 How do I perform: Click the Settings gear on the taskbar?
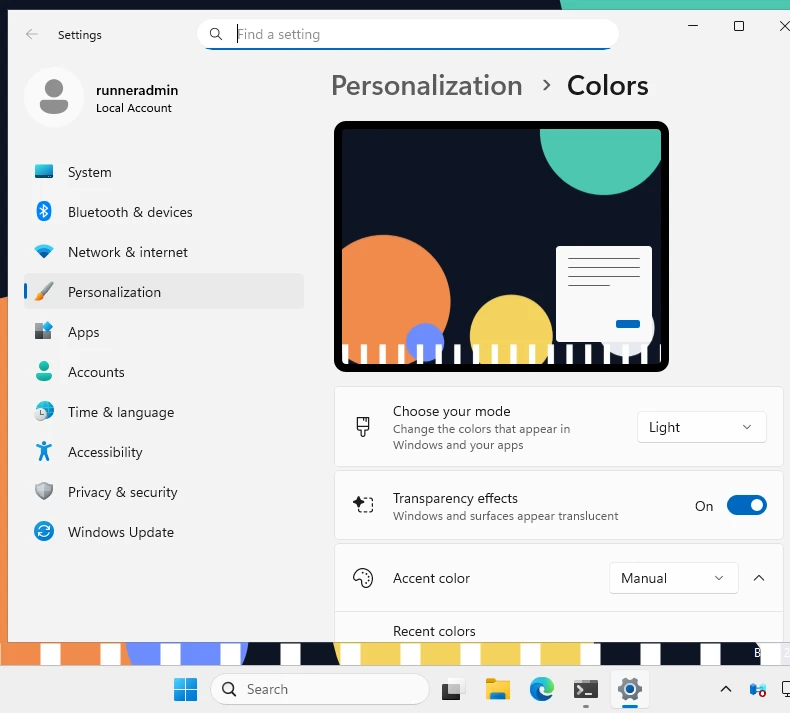[630, 689]
